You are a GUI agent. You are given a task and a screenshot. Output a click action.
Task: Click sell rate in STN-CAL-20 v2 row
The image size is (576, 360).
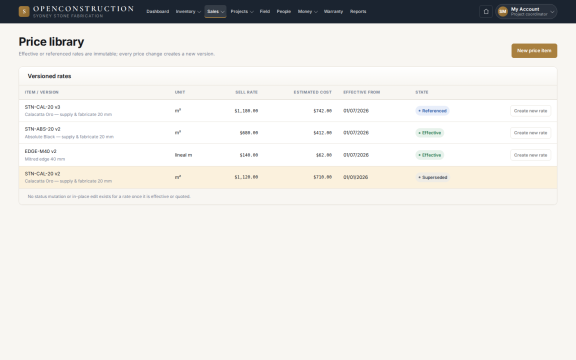[246, 177]
